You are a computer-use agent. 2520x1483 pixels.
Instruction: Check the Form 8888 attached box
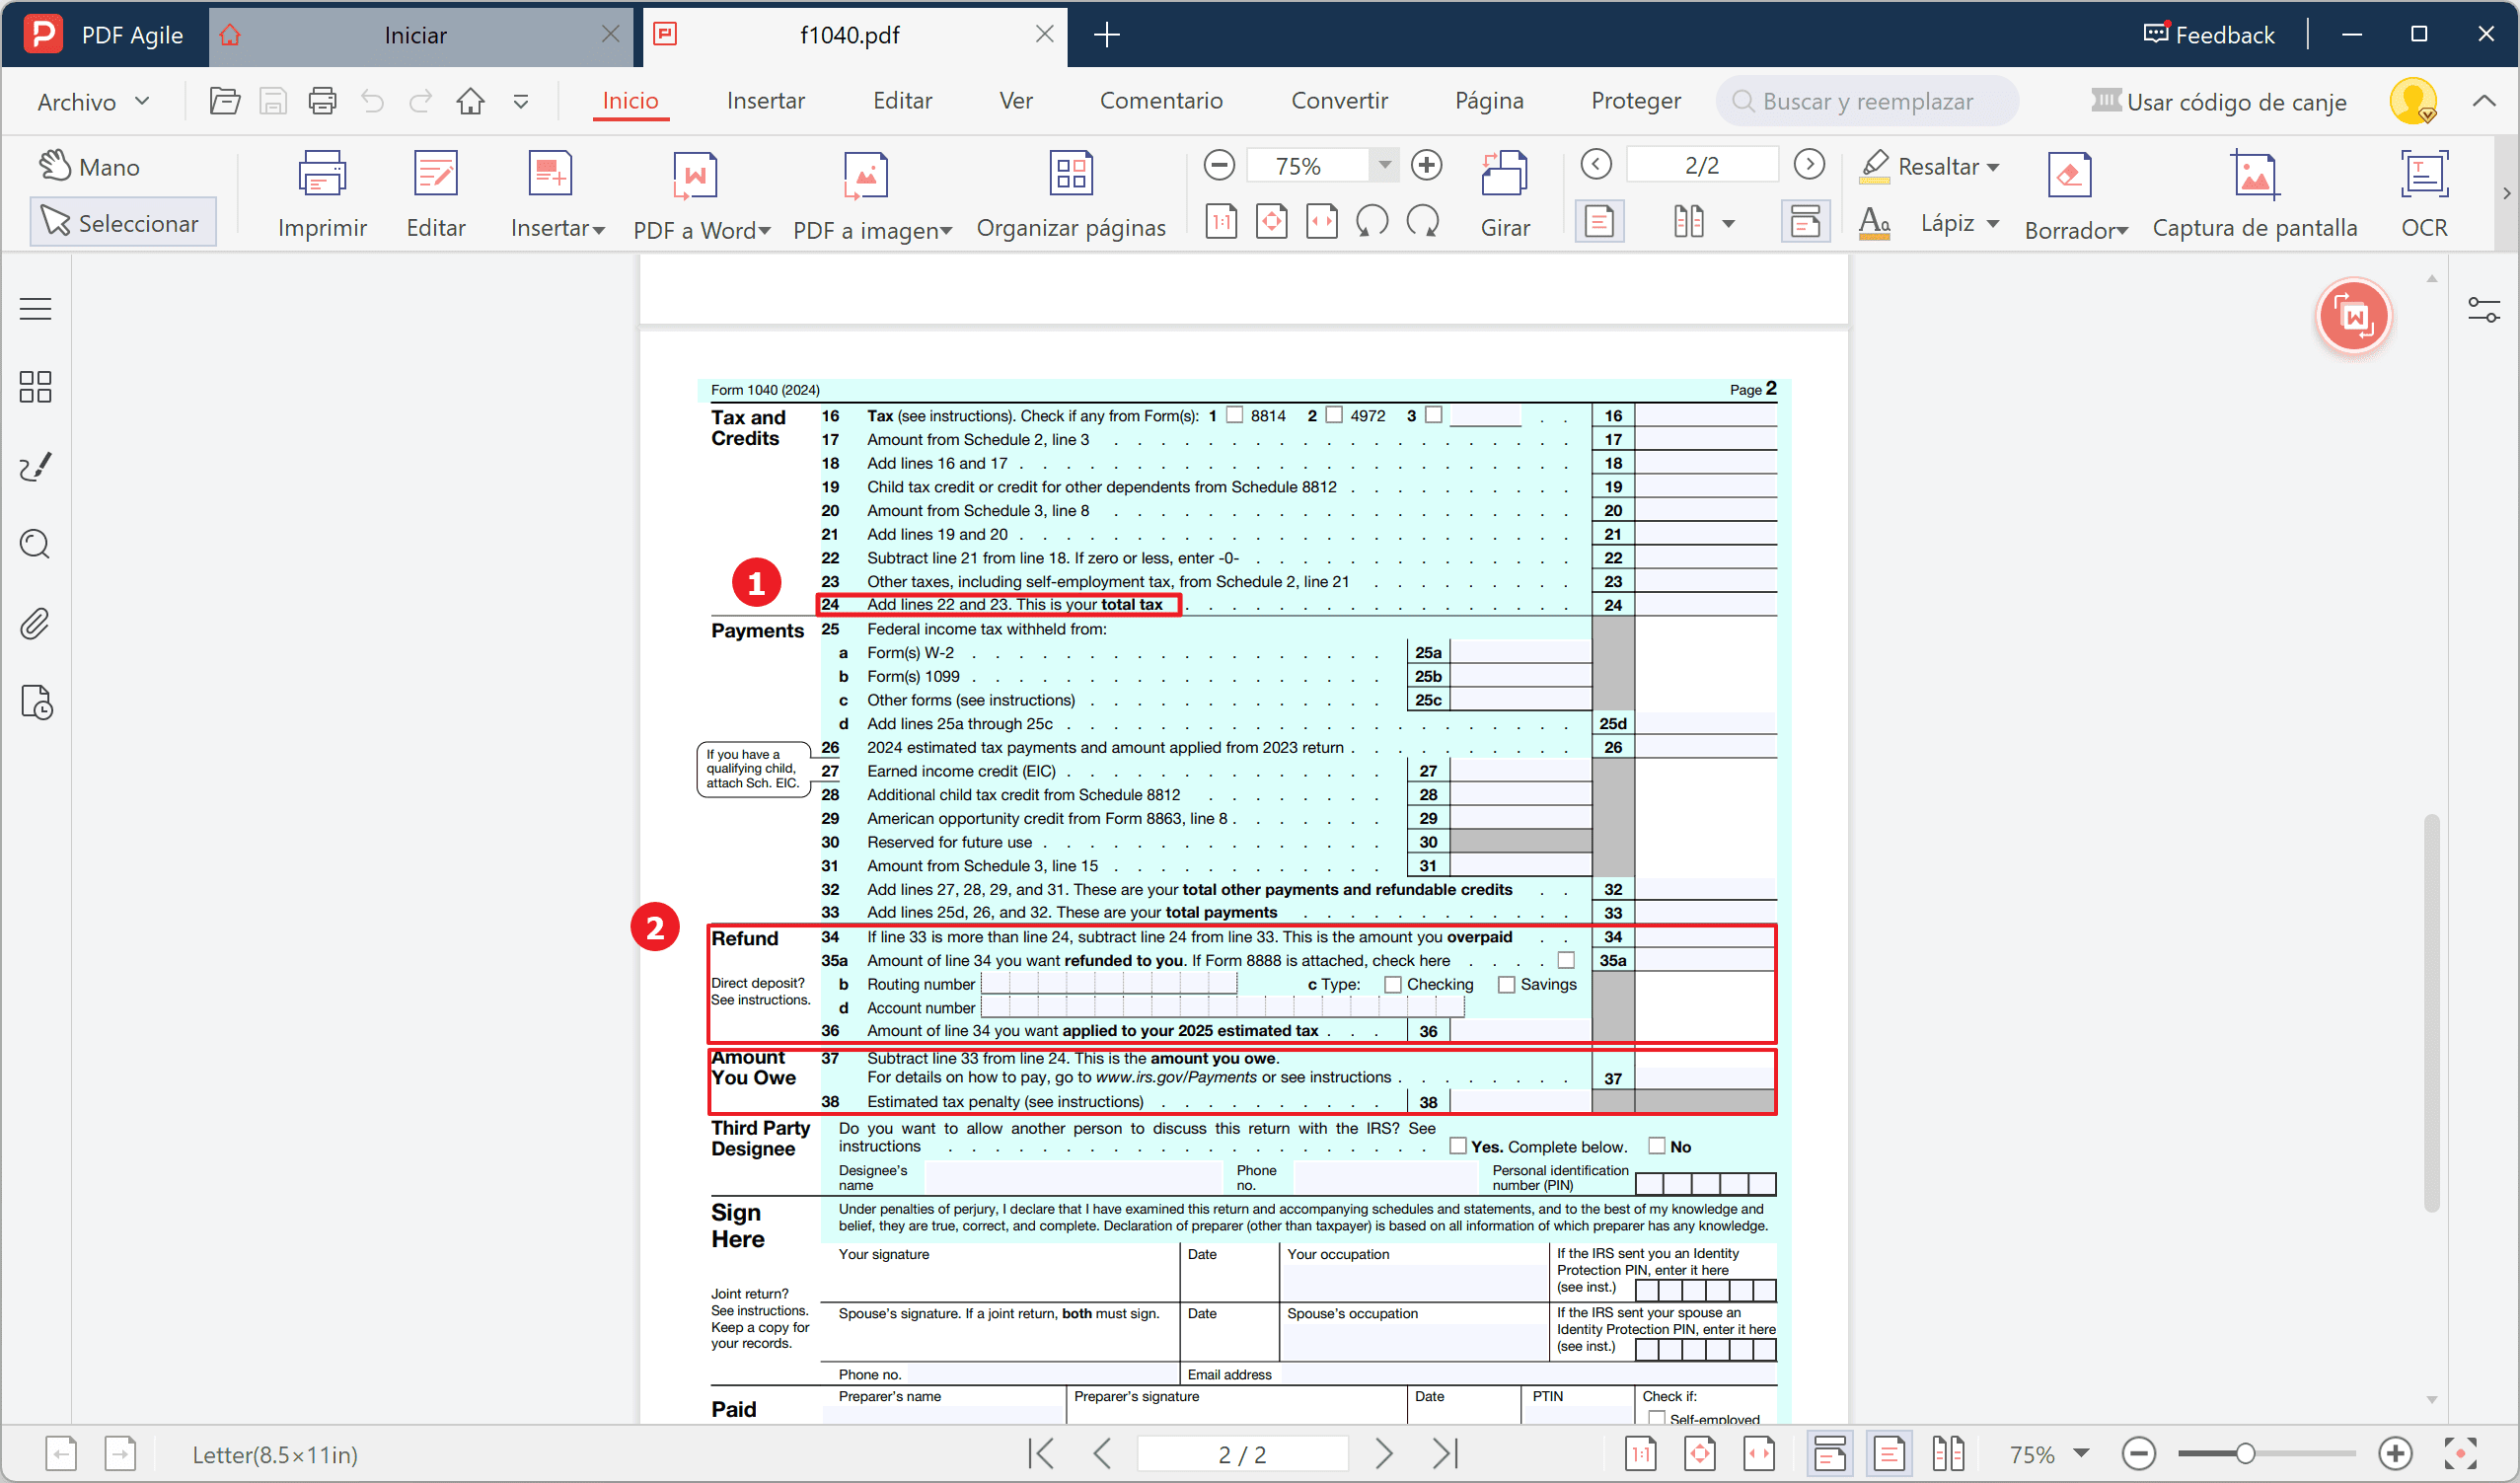click(1566, 960)
